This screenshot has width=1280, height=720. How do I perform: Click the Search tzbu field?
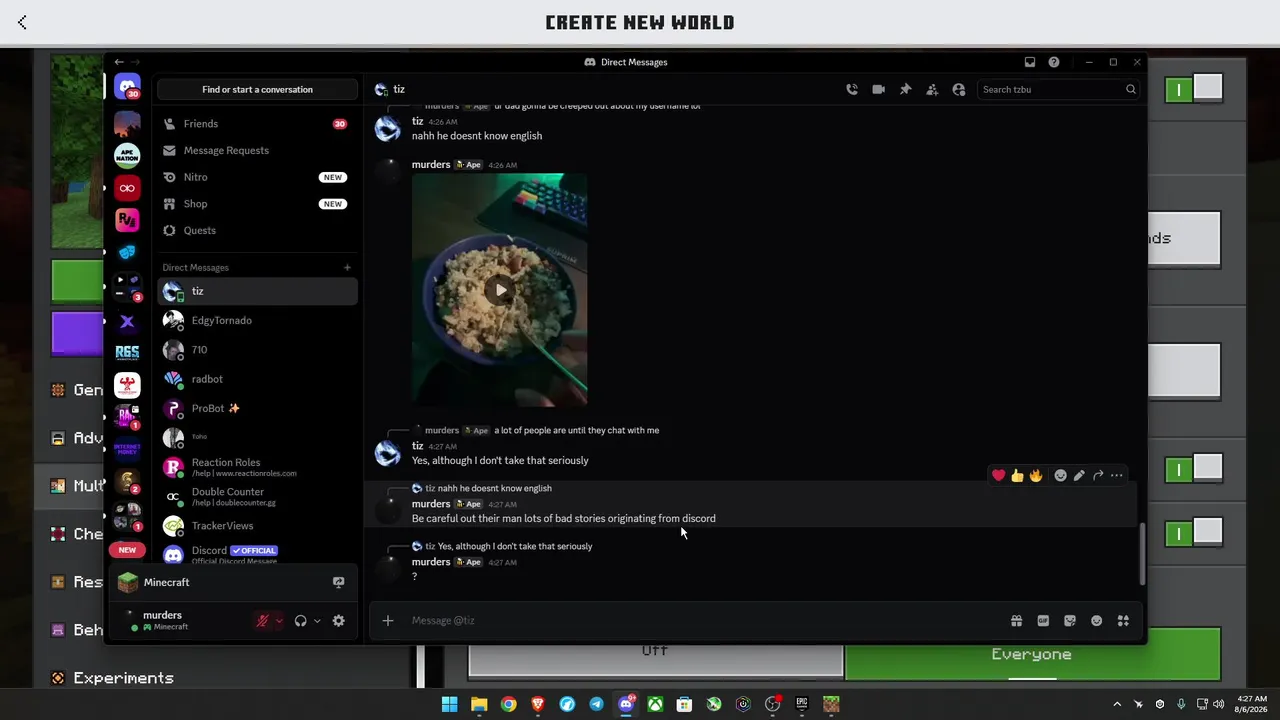1058,89
